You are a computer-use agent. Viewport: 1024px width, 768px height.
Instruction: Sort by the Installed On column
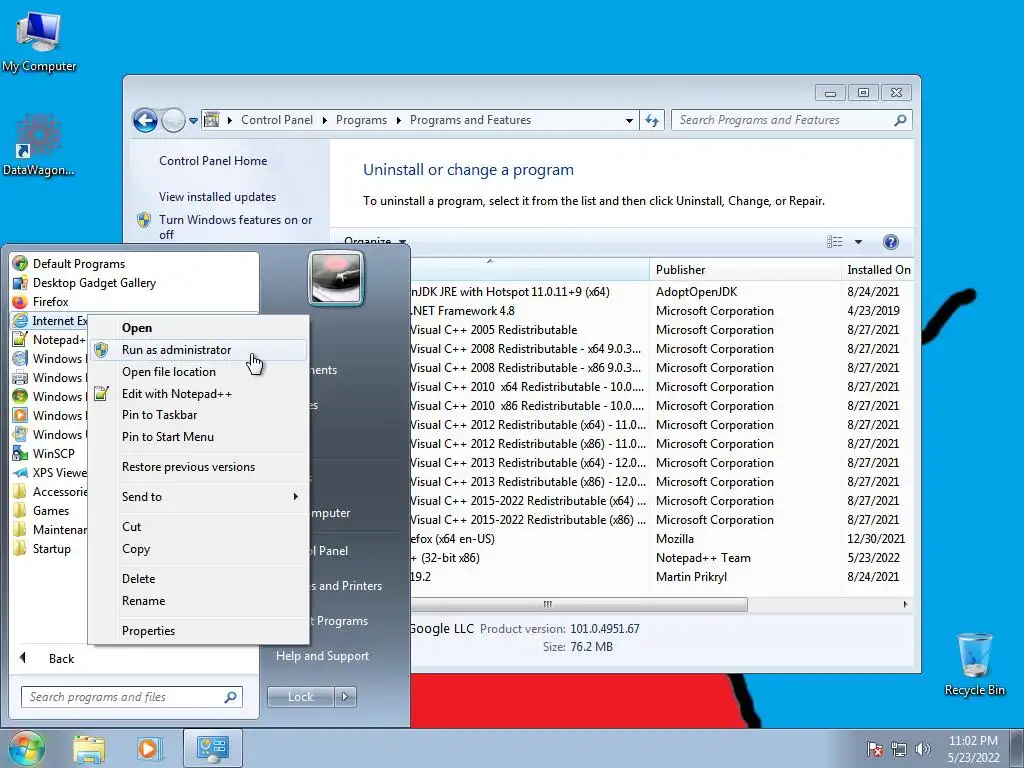(x=878, y=270)
